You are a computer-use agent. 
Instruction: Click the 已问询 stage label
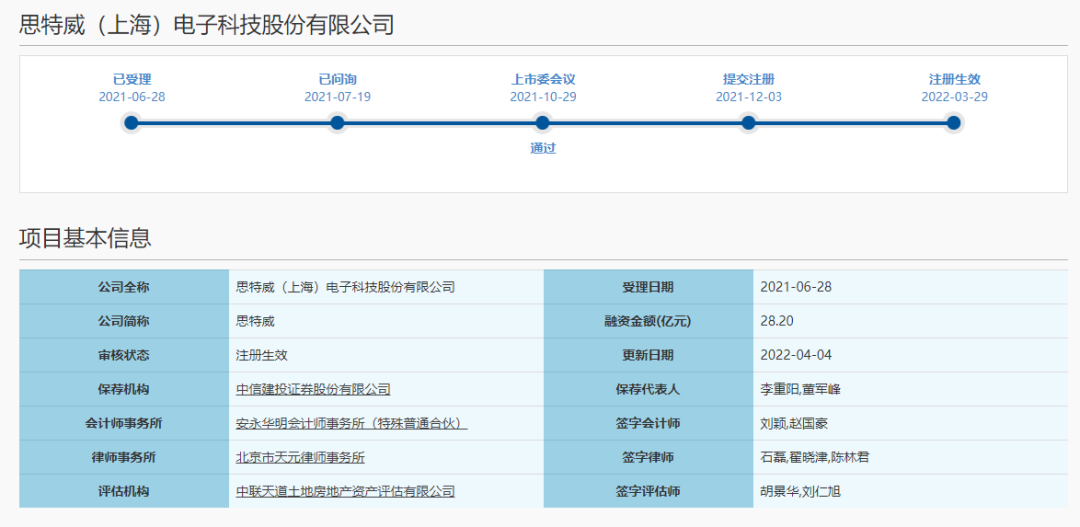[338, 79]
